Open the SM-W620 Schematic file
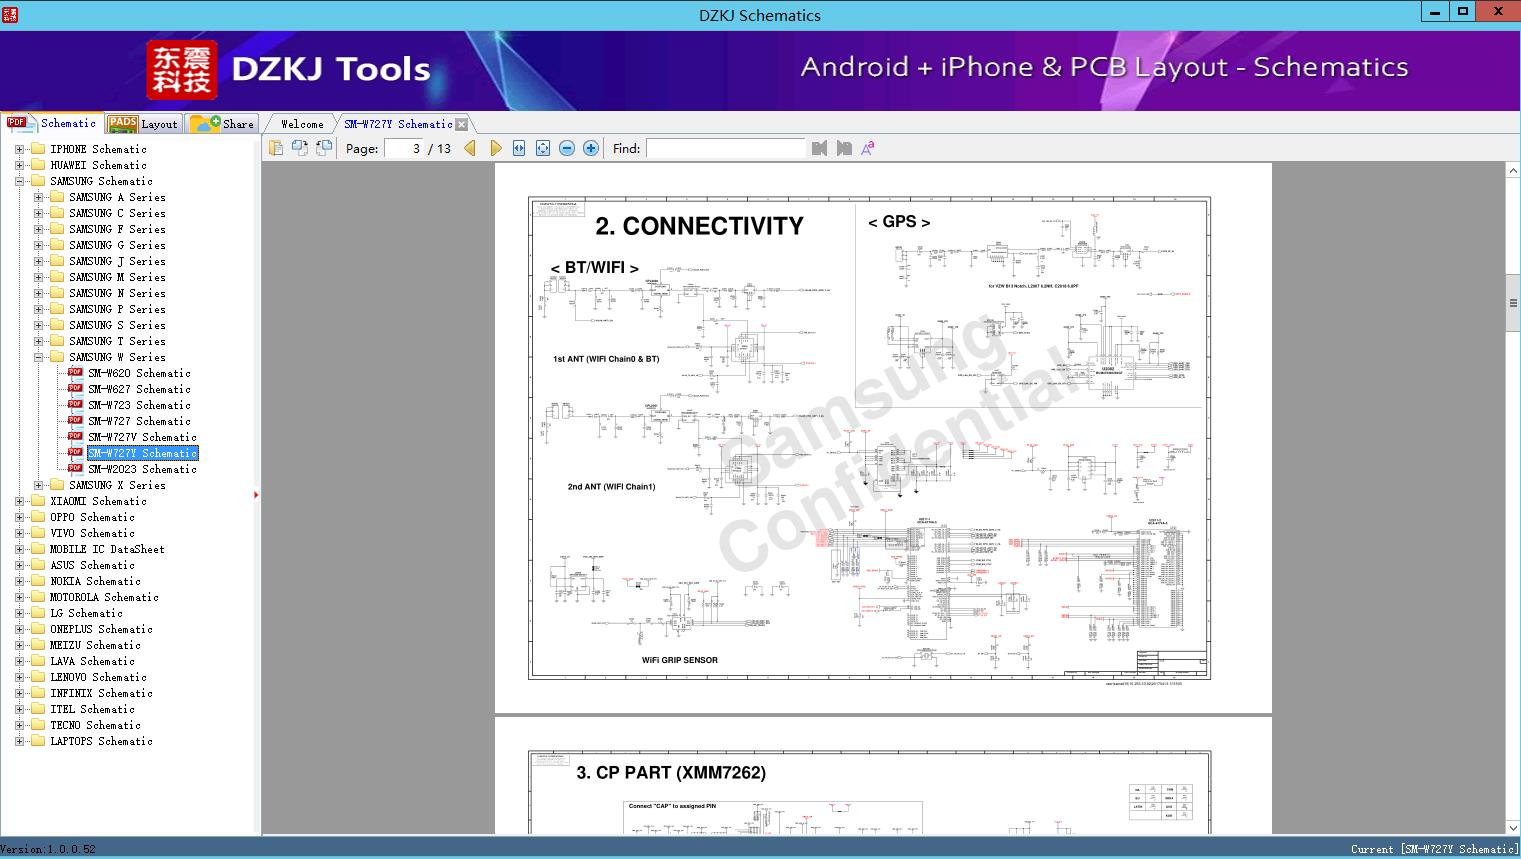Viewport: 1521px width, 859px height. tap(139, 373)
